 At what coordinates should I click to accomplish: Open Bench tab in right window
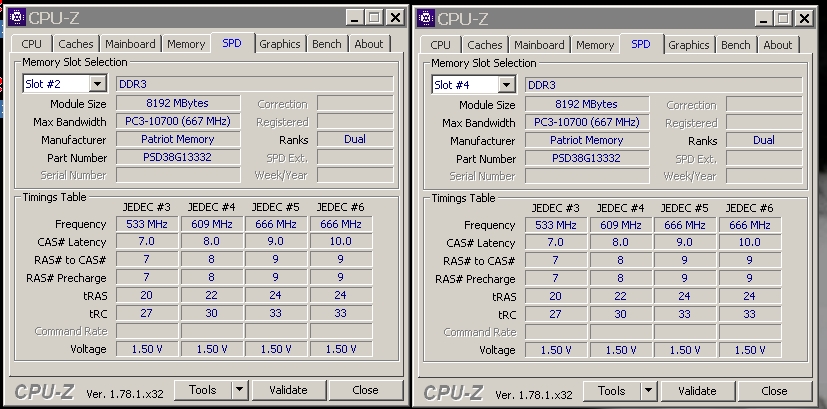(x=735, y=45)
